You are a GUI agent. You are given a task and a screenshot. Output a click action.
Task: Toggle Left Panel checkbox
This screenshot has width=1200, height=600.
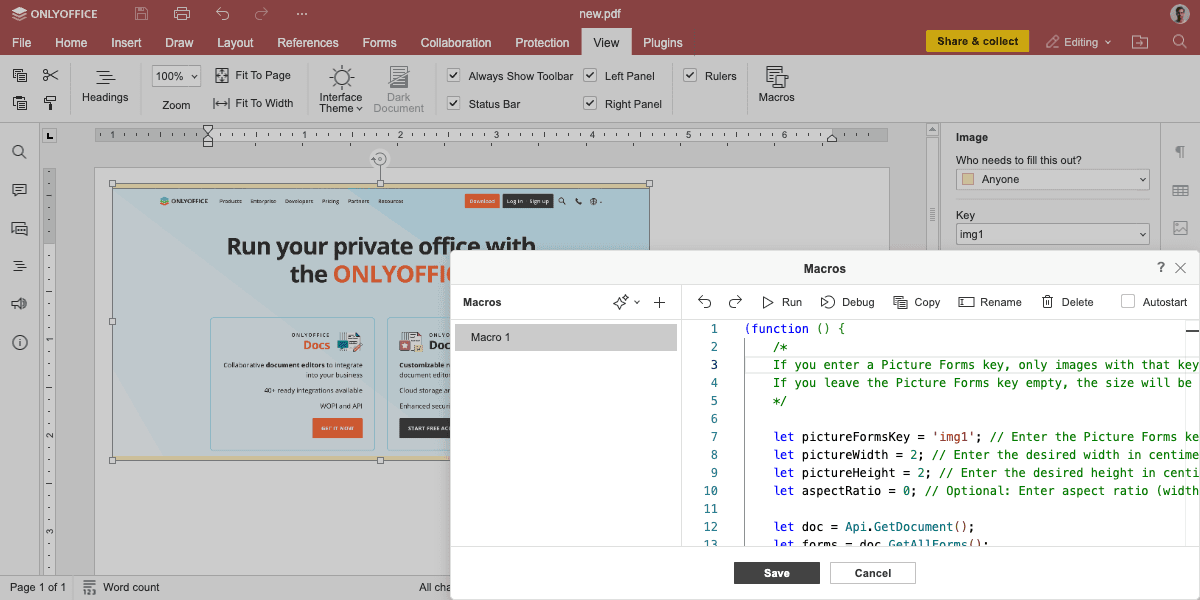tap(590, 76)
